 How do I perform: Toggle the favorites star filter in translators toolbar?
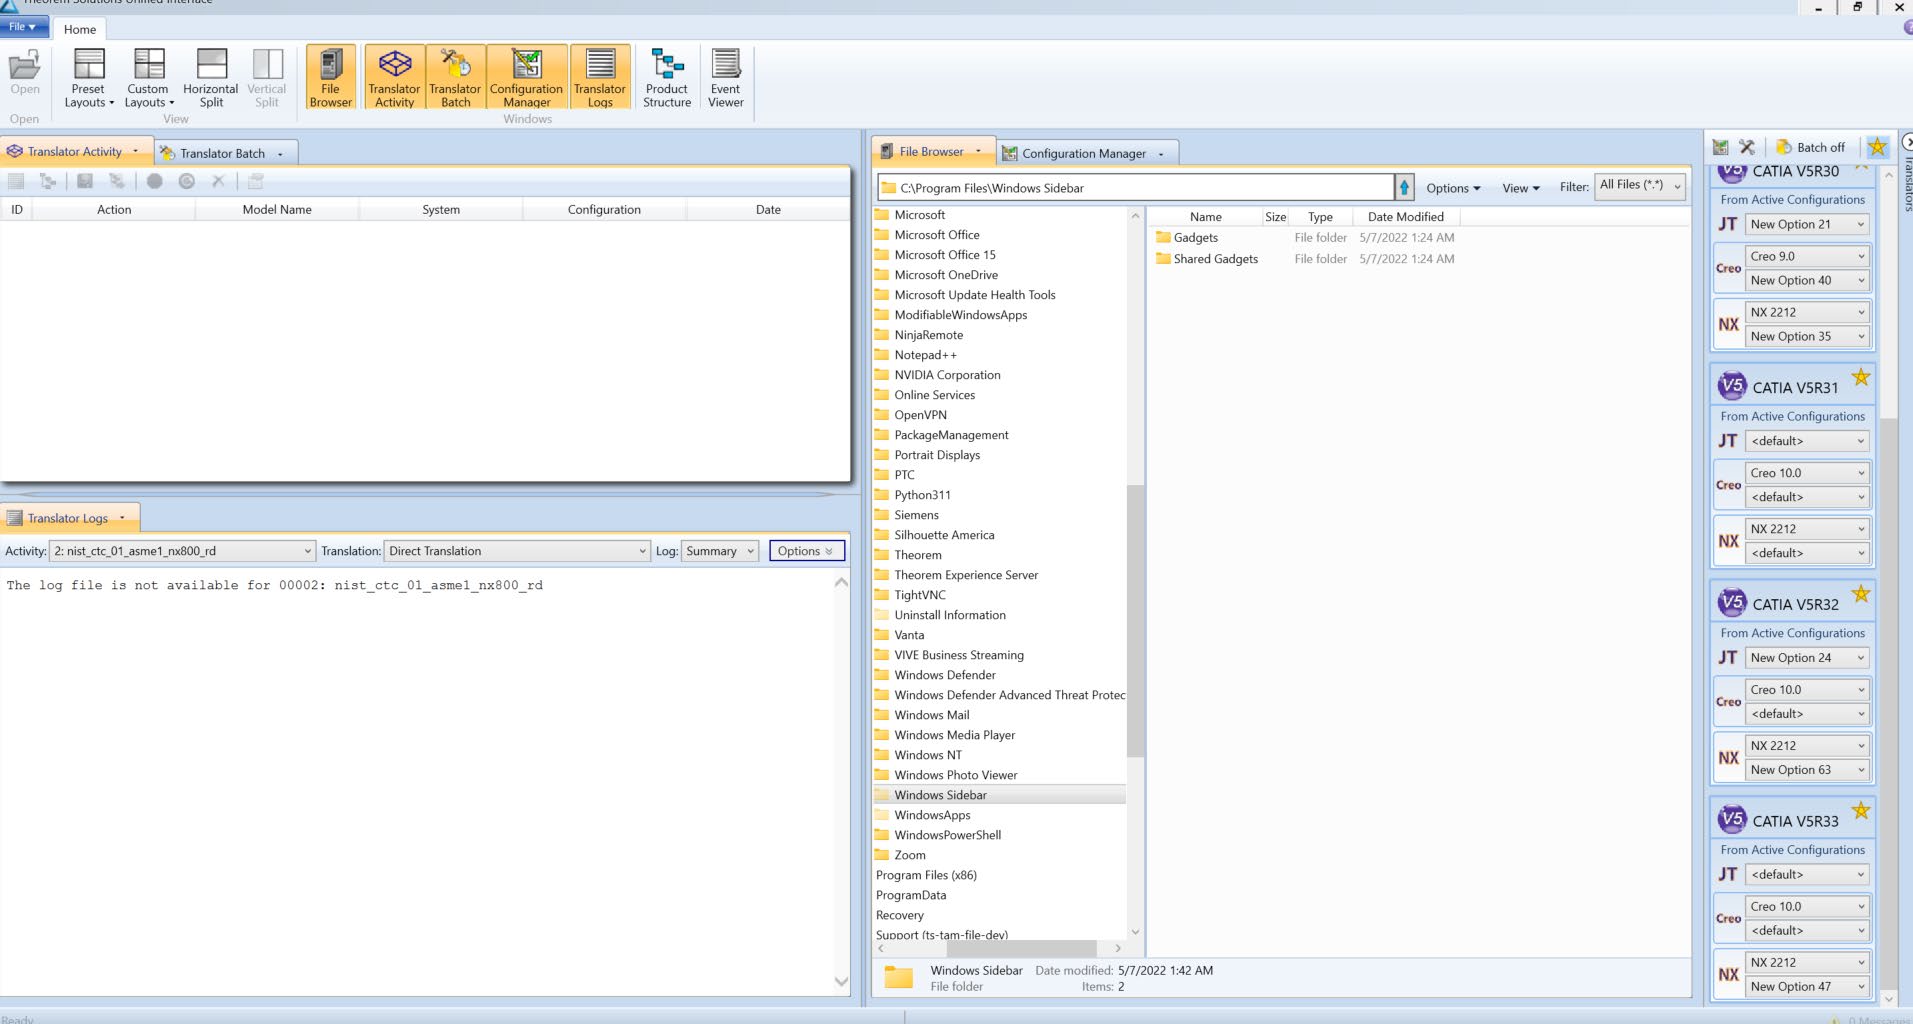[1877, 147]
